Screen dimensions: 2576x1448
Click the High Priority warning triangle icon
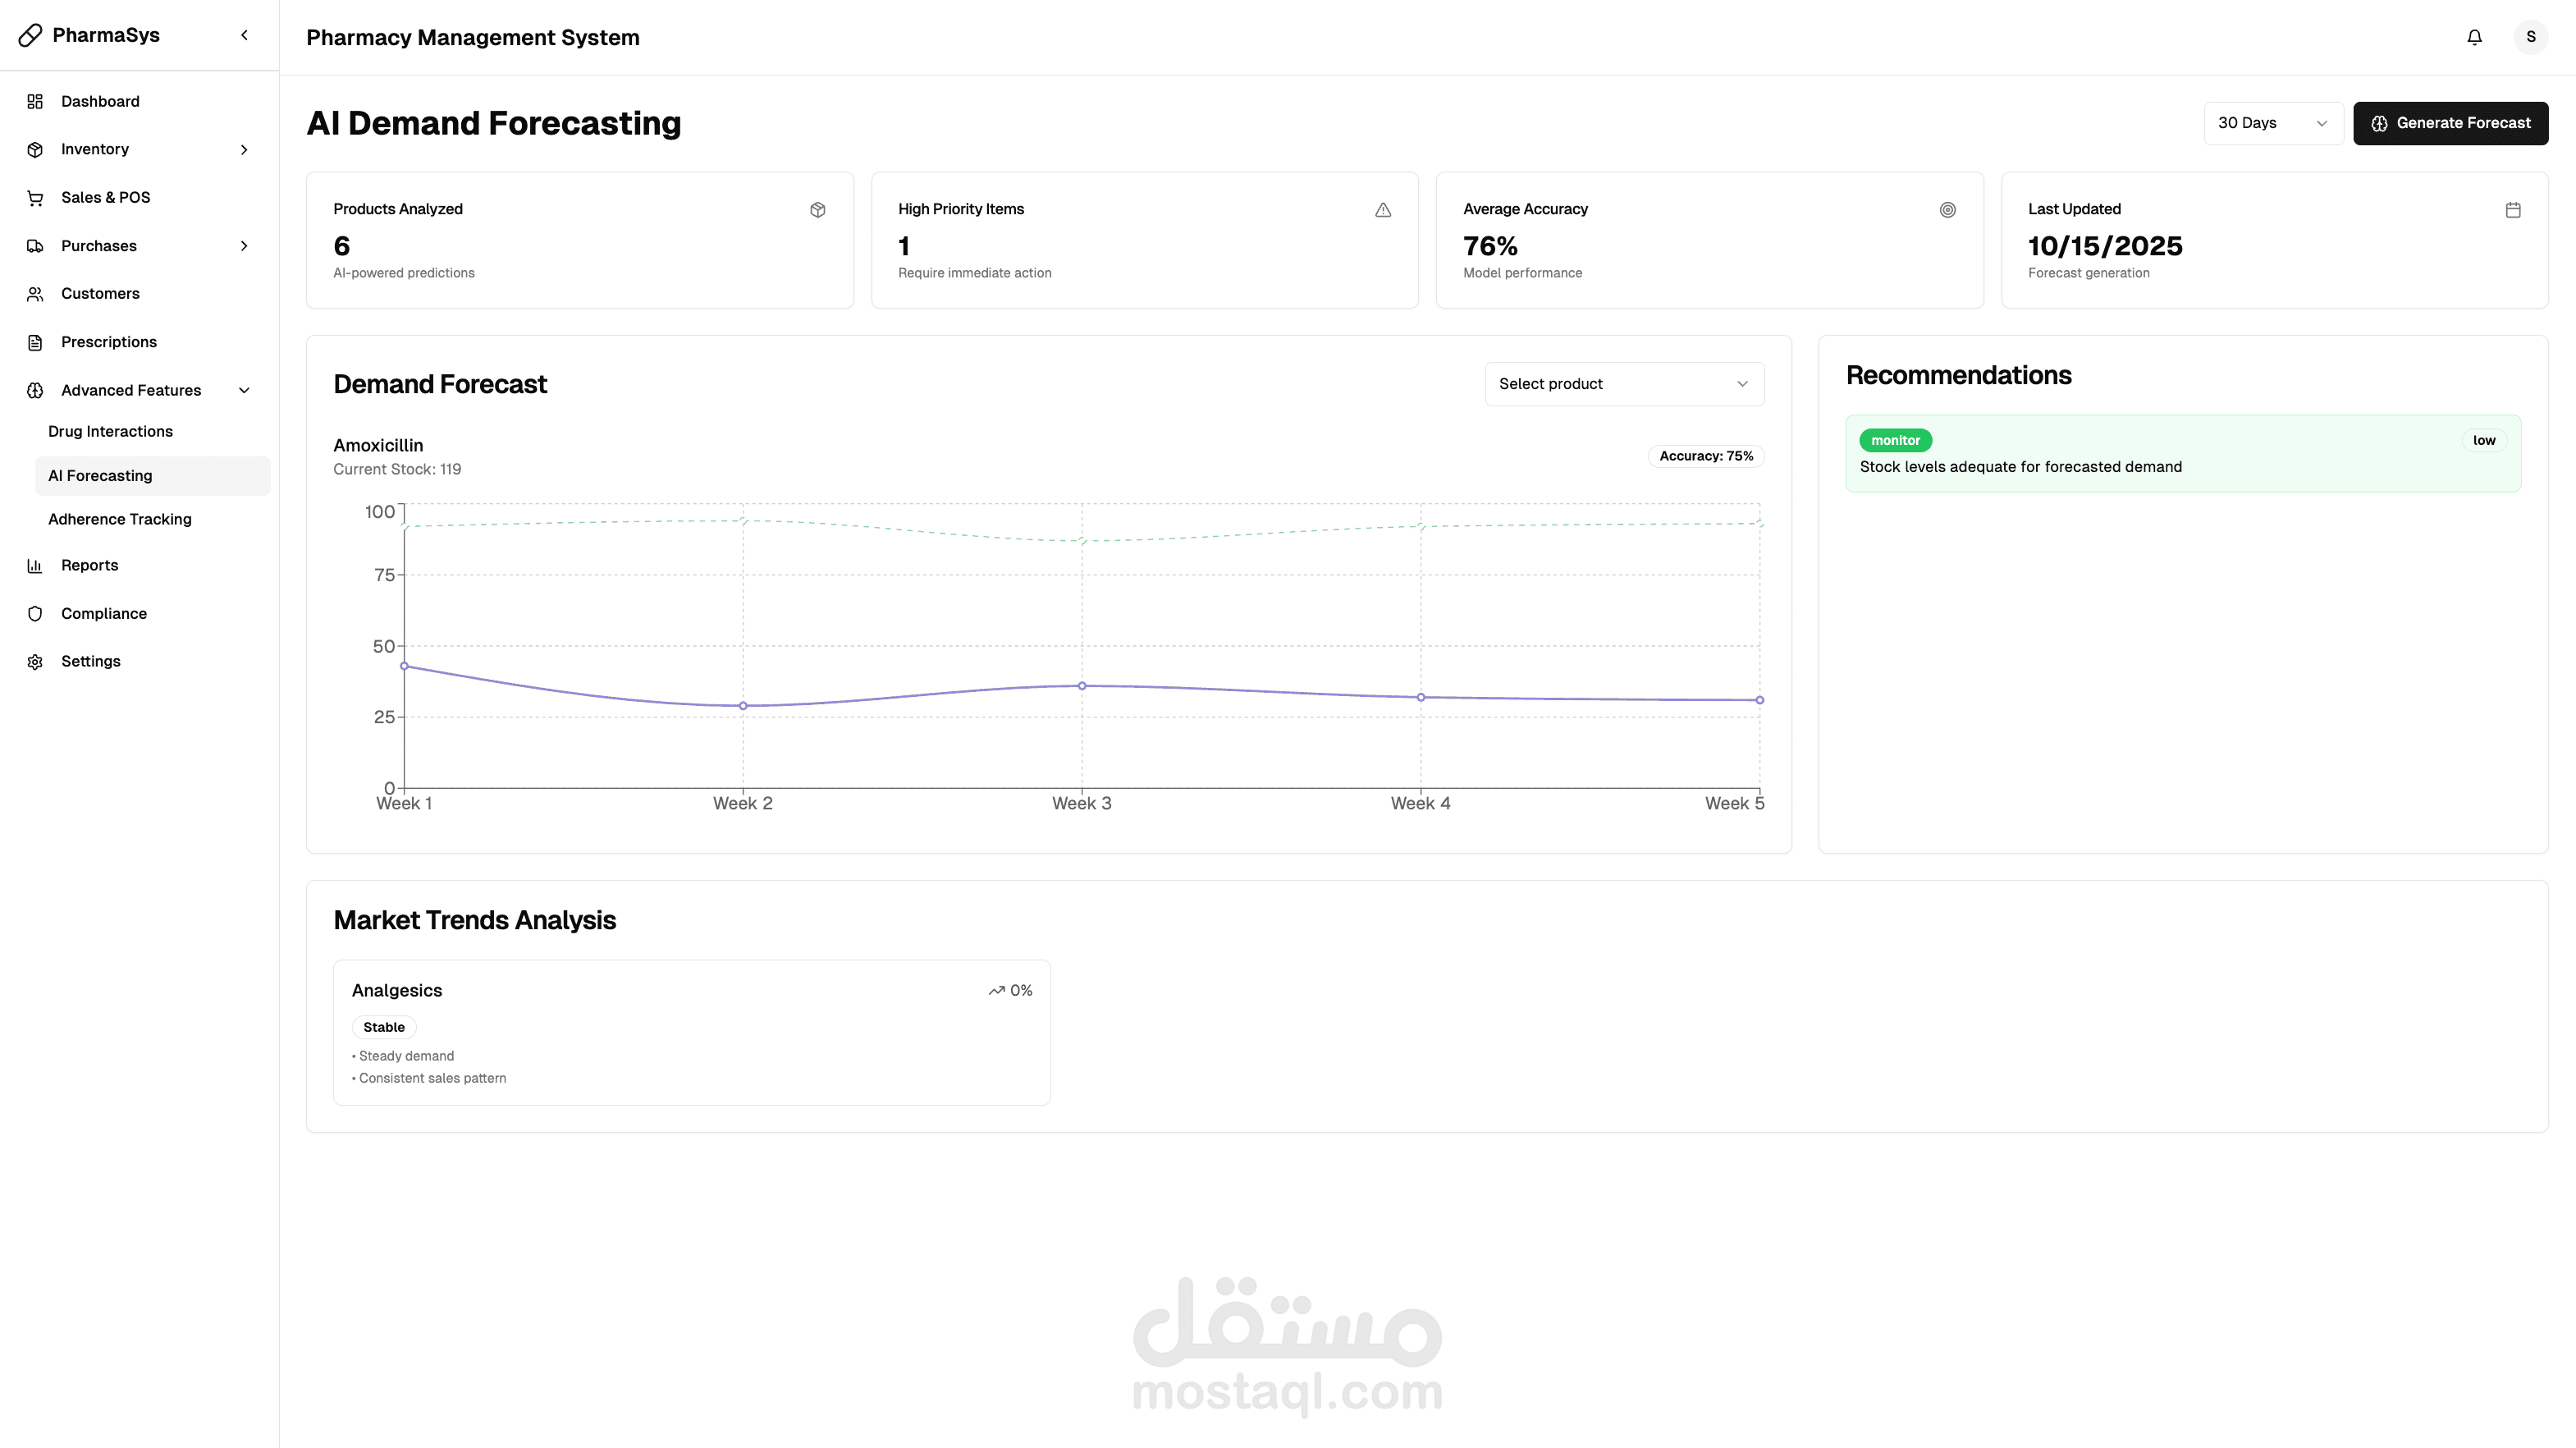click(1382, 210)
